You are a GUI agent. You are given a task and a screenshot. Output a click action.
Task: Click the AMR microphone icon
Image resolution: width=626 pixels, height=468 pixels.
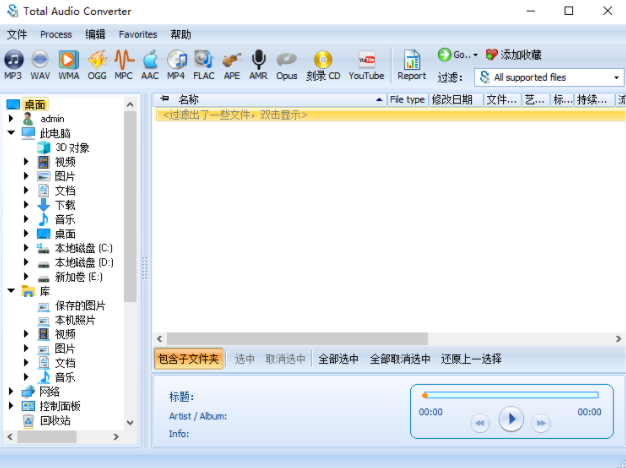coord(259,64)
